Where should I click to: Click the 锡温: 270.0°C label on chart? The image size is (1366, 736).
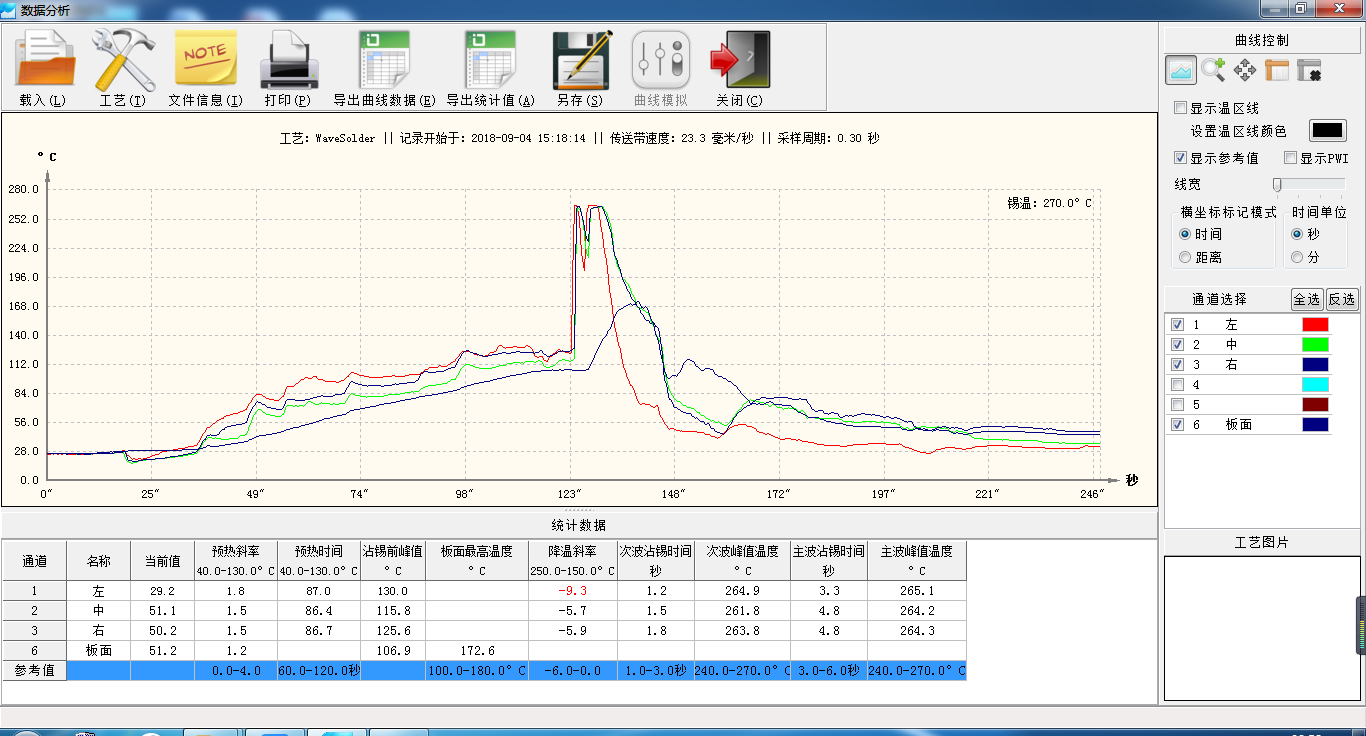tap(1049, 203)
